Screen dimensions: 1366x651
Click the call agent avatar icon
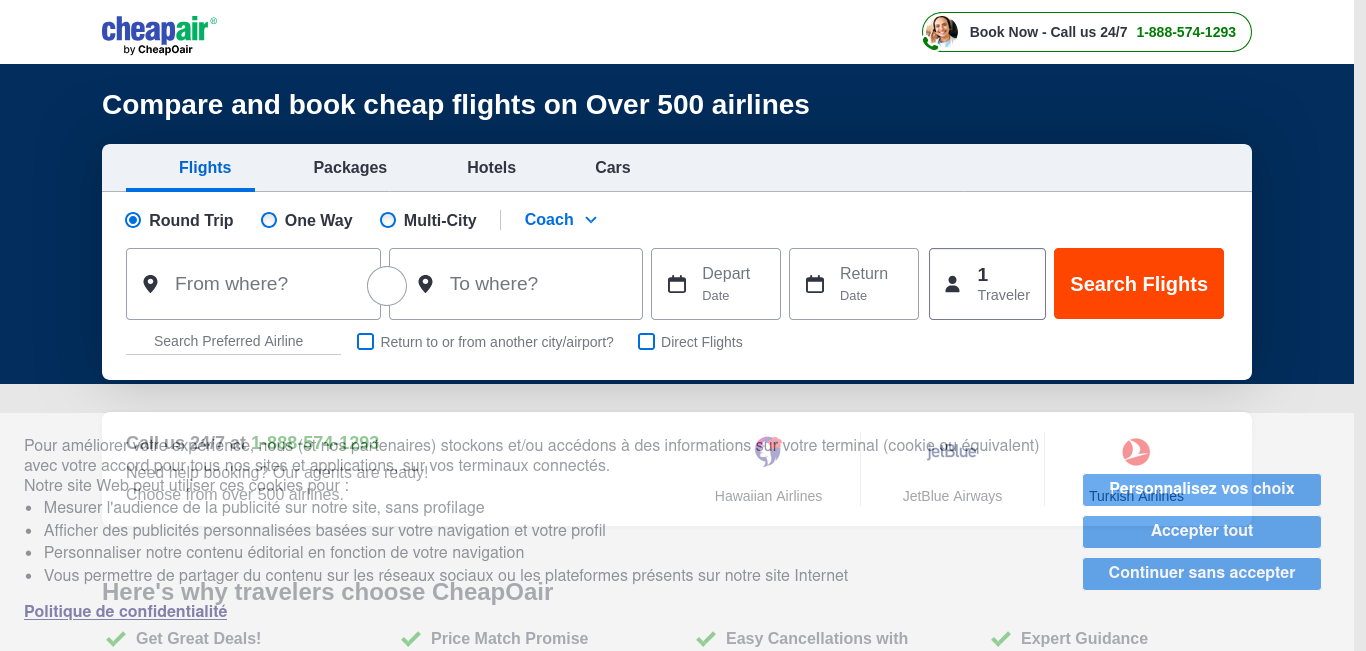(940, 32)
